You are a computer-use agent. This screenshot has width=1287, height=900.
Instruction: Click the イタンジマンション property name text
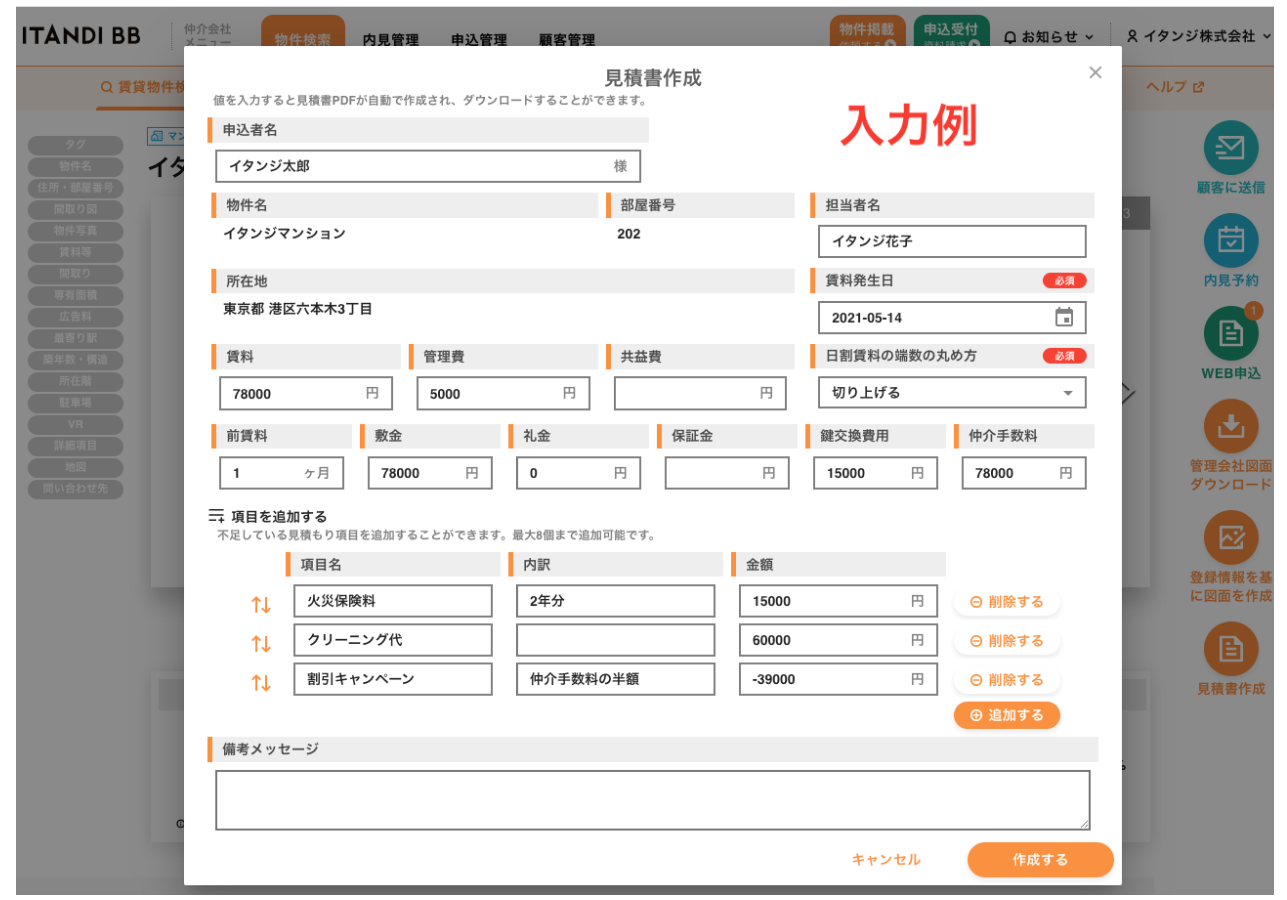[284, 233]
